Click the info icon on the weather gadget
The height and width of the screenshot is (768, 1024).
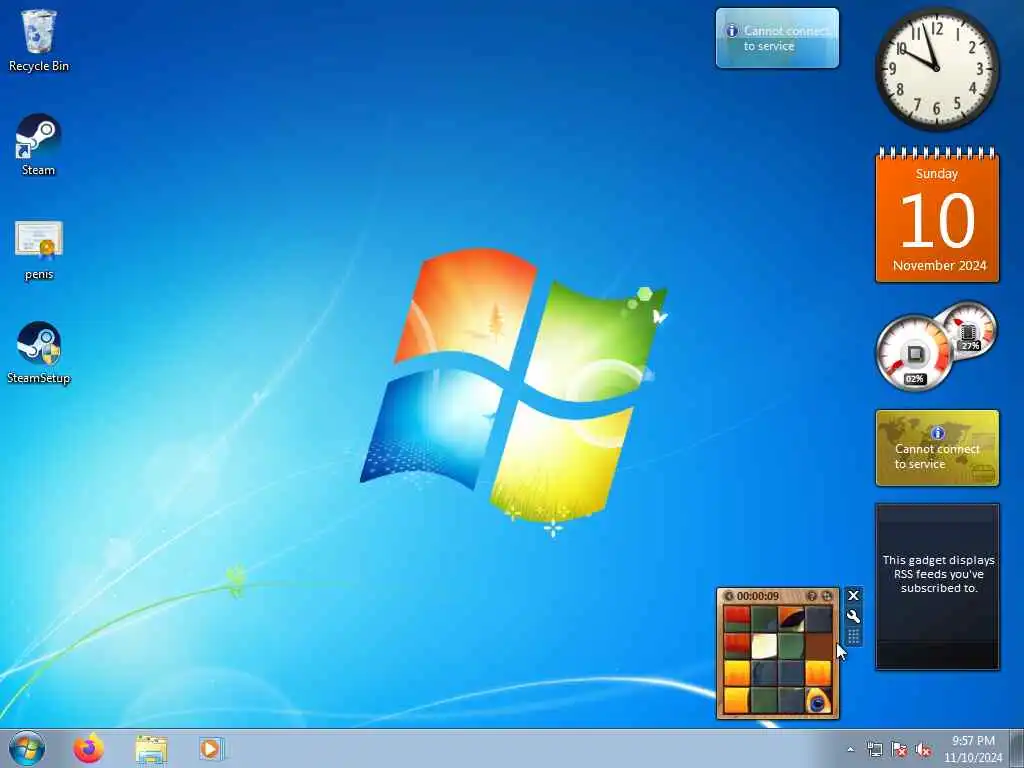point(732,31)
